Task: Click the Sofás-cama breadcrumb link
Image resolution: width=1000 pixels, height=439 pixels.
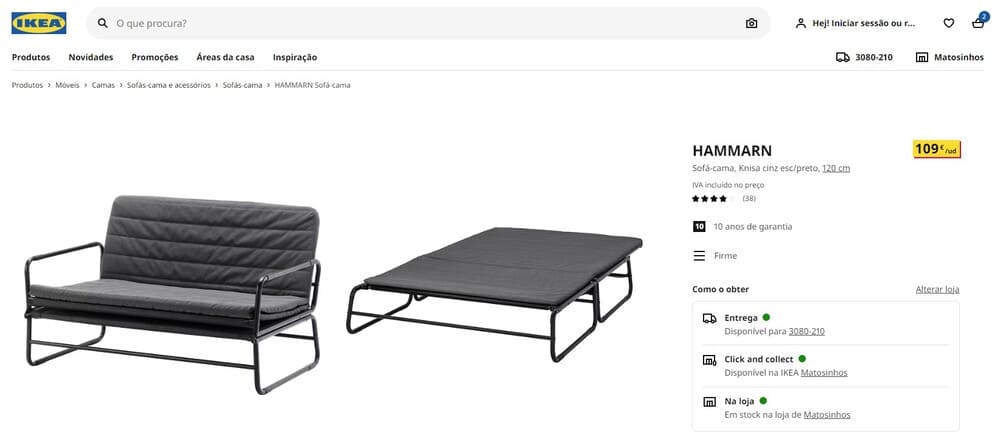Action: point(242,85)
